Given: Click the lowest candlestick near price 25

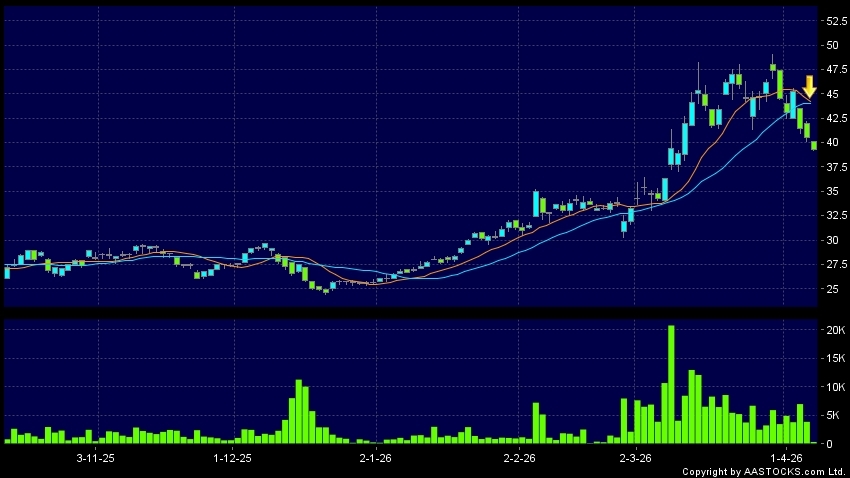Looking at the screenshot, I should pos(325,289).
